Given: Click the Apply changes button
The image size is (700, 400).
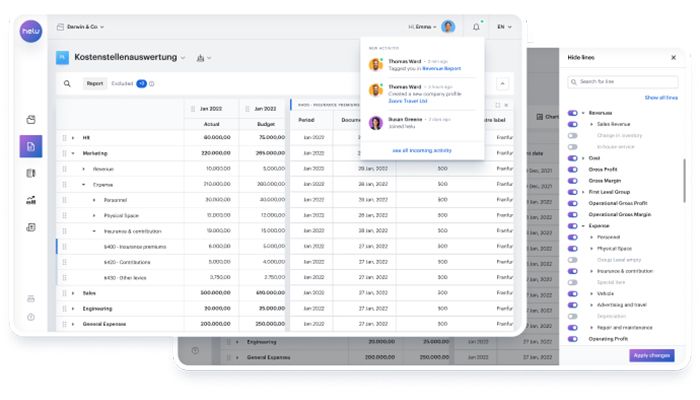Looking at the screenshot, I should point(652,355).
